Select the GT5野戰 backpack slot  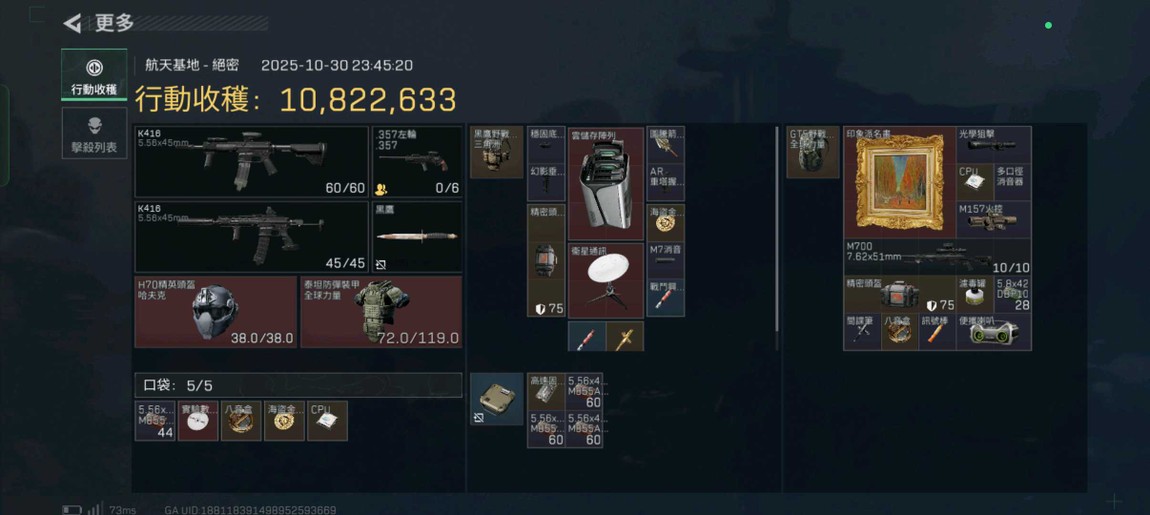pos(813,152)
